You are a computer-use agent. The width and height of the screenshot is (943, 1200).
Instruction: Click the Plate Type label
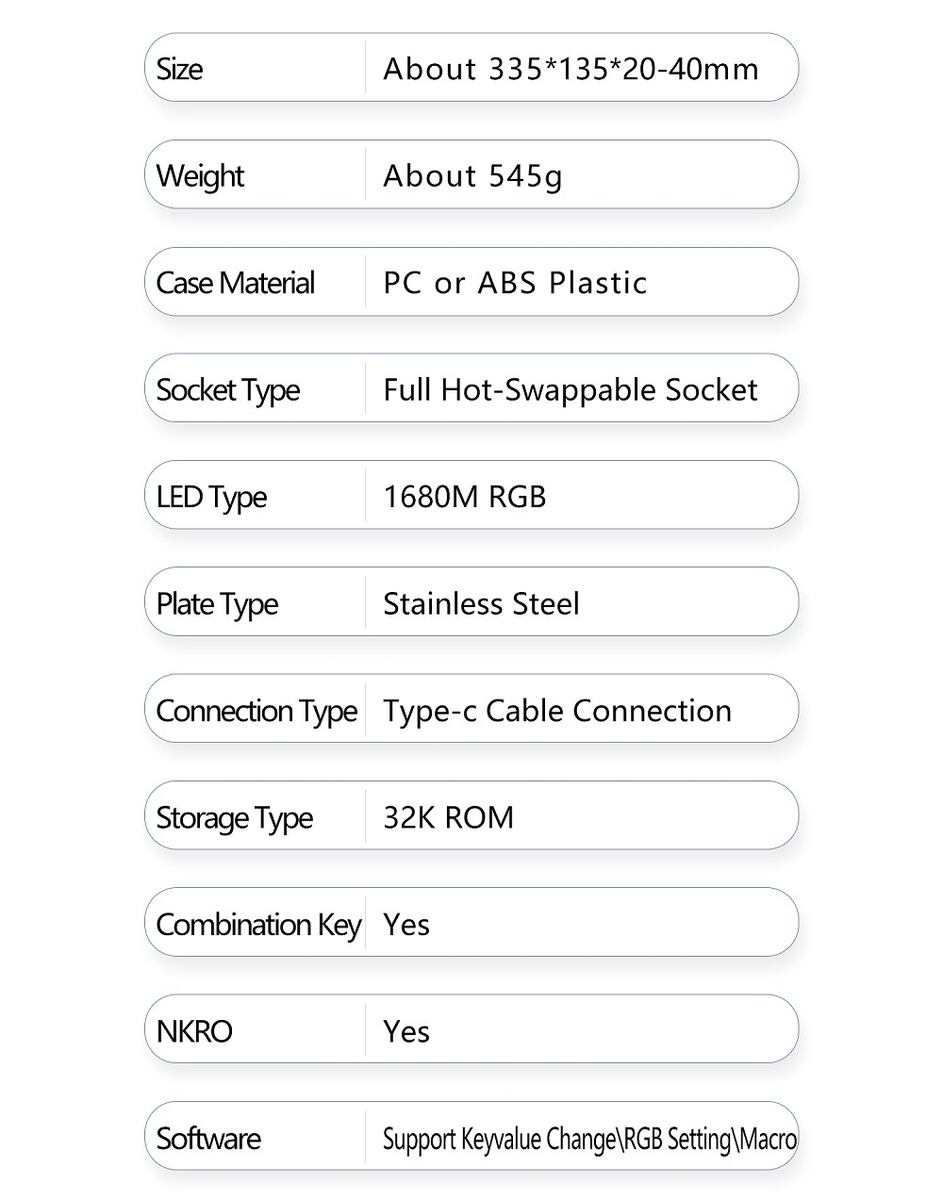pos(217,605)
